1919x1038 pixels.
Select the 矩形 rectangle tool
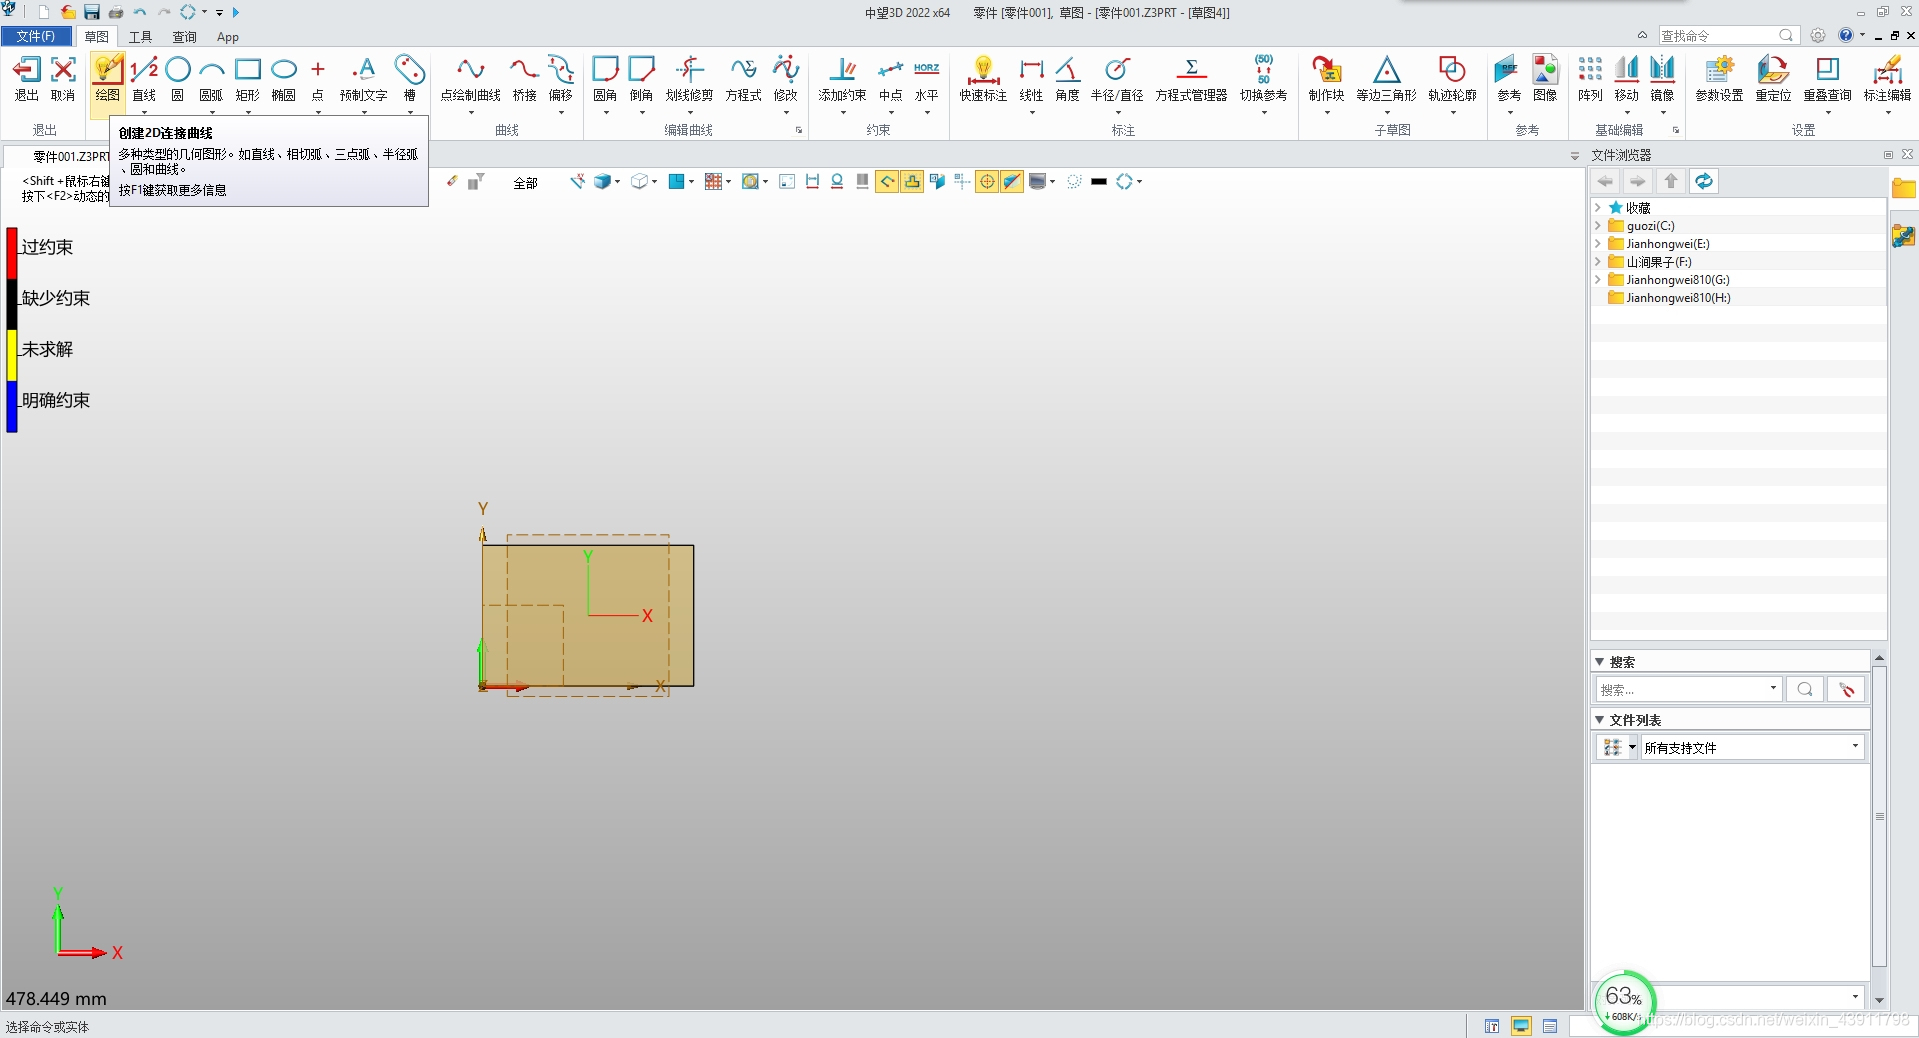coord(247,78)
